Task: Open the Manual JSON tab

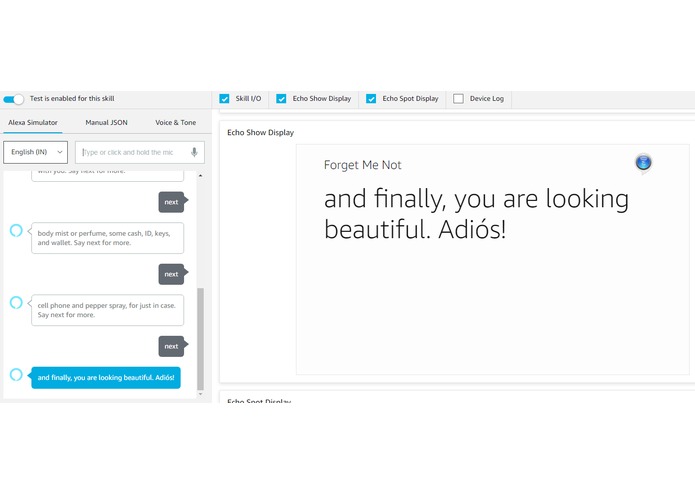Action: 106,122
